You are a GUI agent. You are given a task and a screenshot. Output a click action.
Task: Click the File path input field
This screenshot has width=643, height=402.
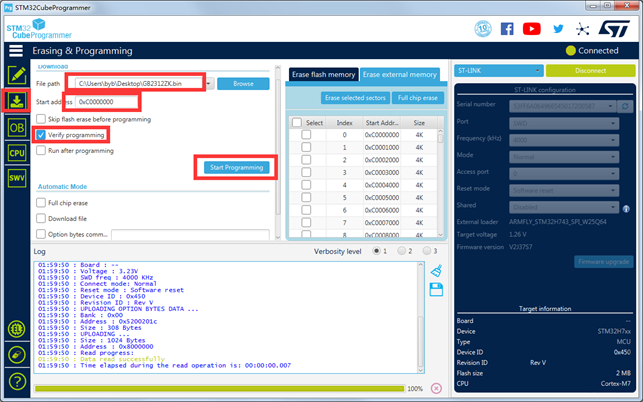coord(140,84)
